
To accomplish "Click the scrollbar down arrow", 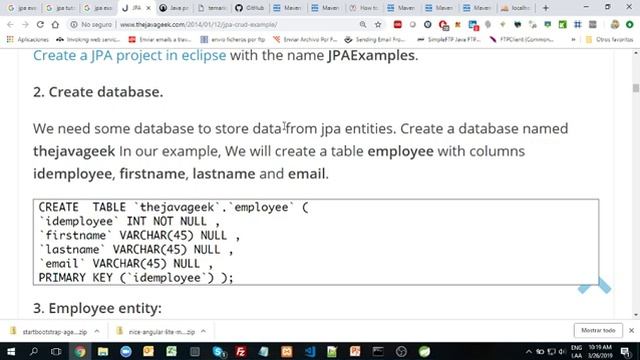I will pyautogui.click(x=636, y=315).
